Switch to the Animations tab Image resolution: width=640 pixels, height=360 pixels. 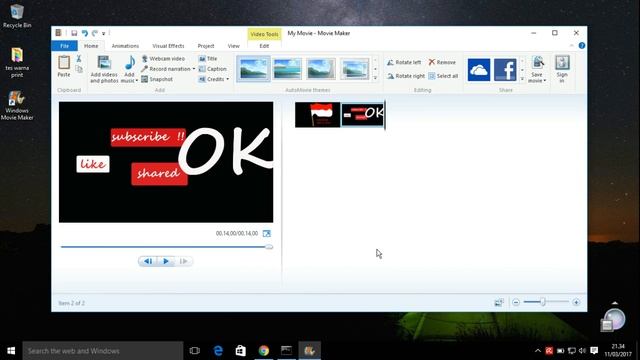[x=125, y=46]
